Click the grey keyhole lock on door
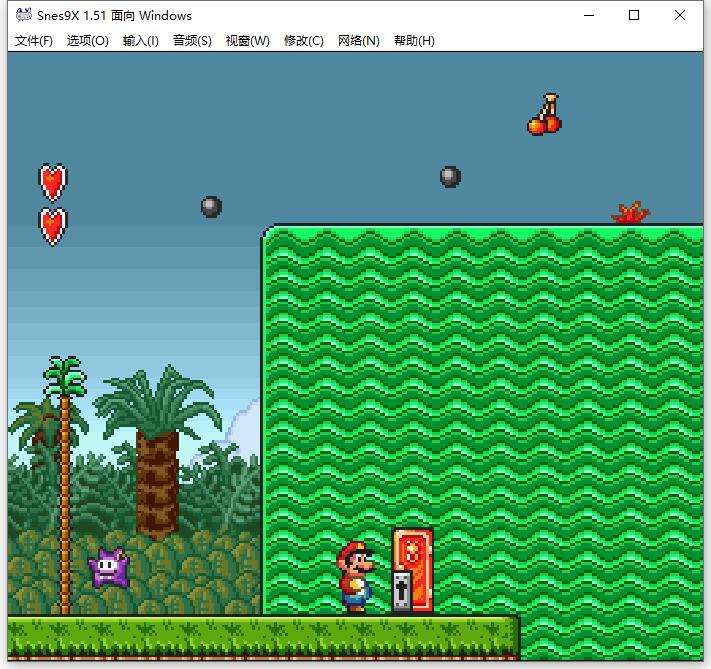711x669 pixels. [x=402, y=591]
